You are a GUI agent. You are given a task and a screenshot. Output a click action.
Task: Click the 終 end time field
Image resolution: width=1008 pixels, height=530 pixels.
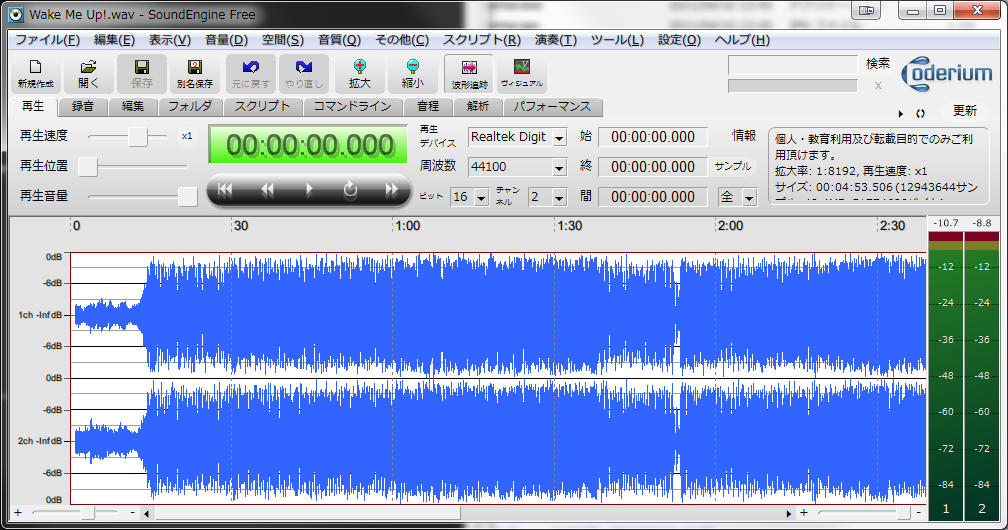coord(652,167)
